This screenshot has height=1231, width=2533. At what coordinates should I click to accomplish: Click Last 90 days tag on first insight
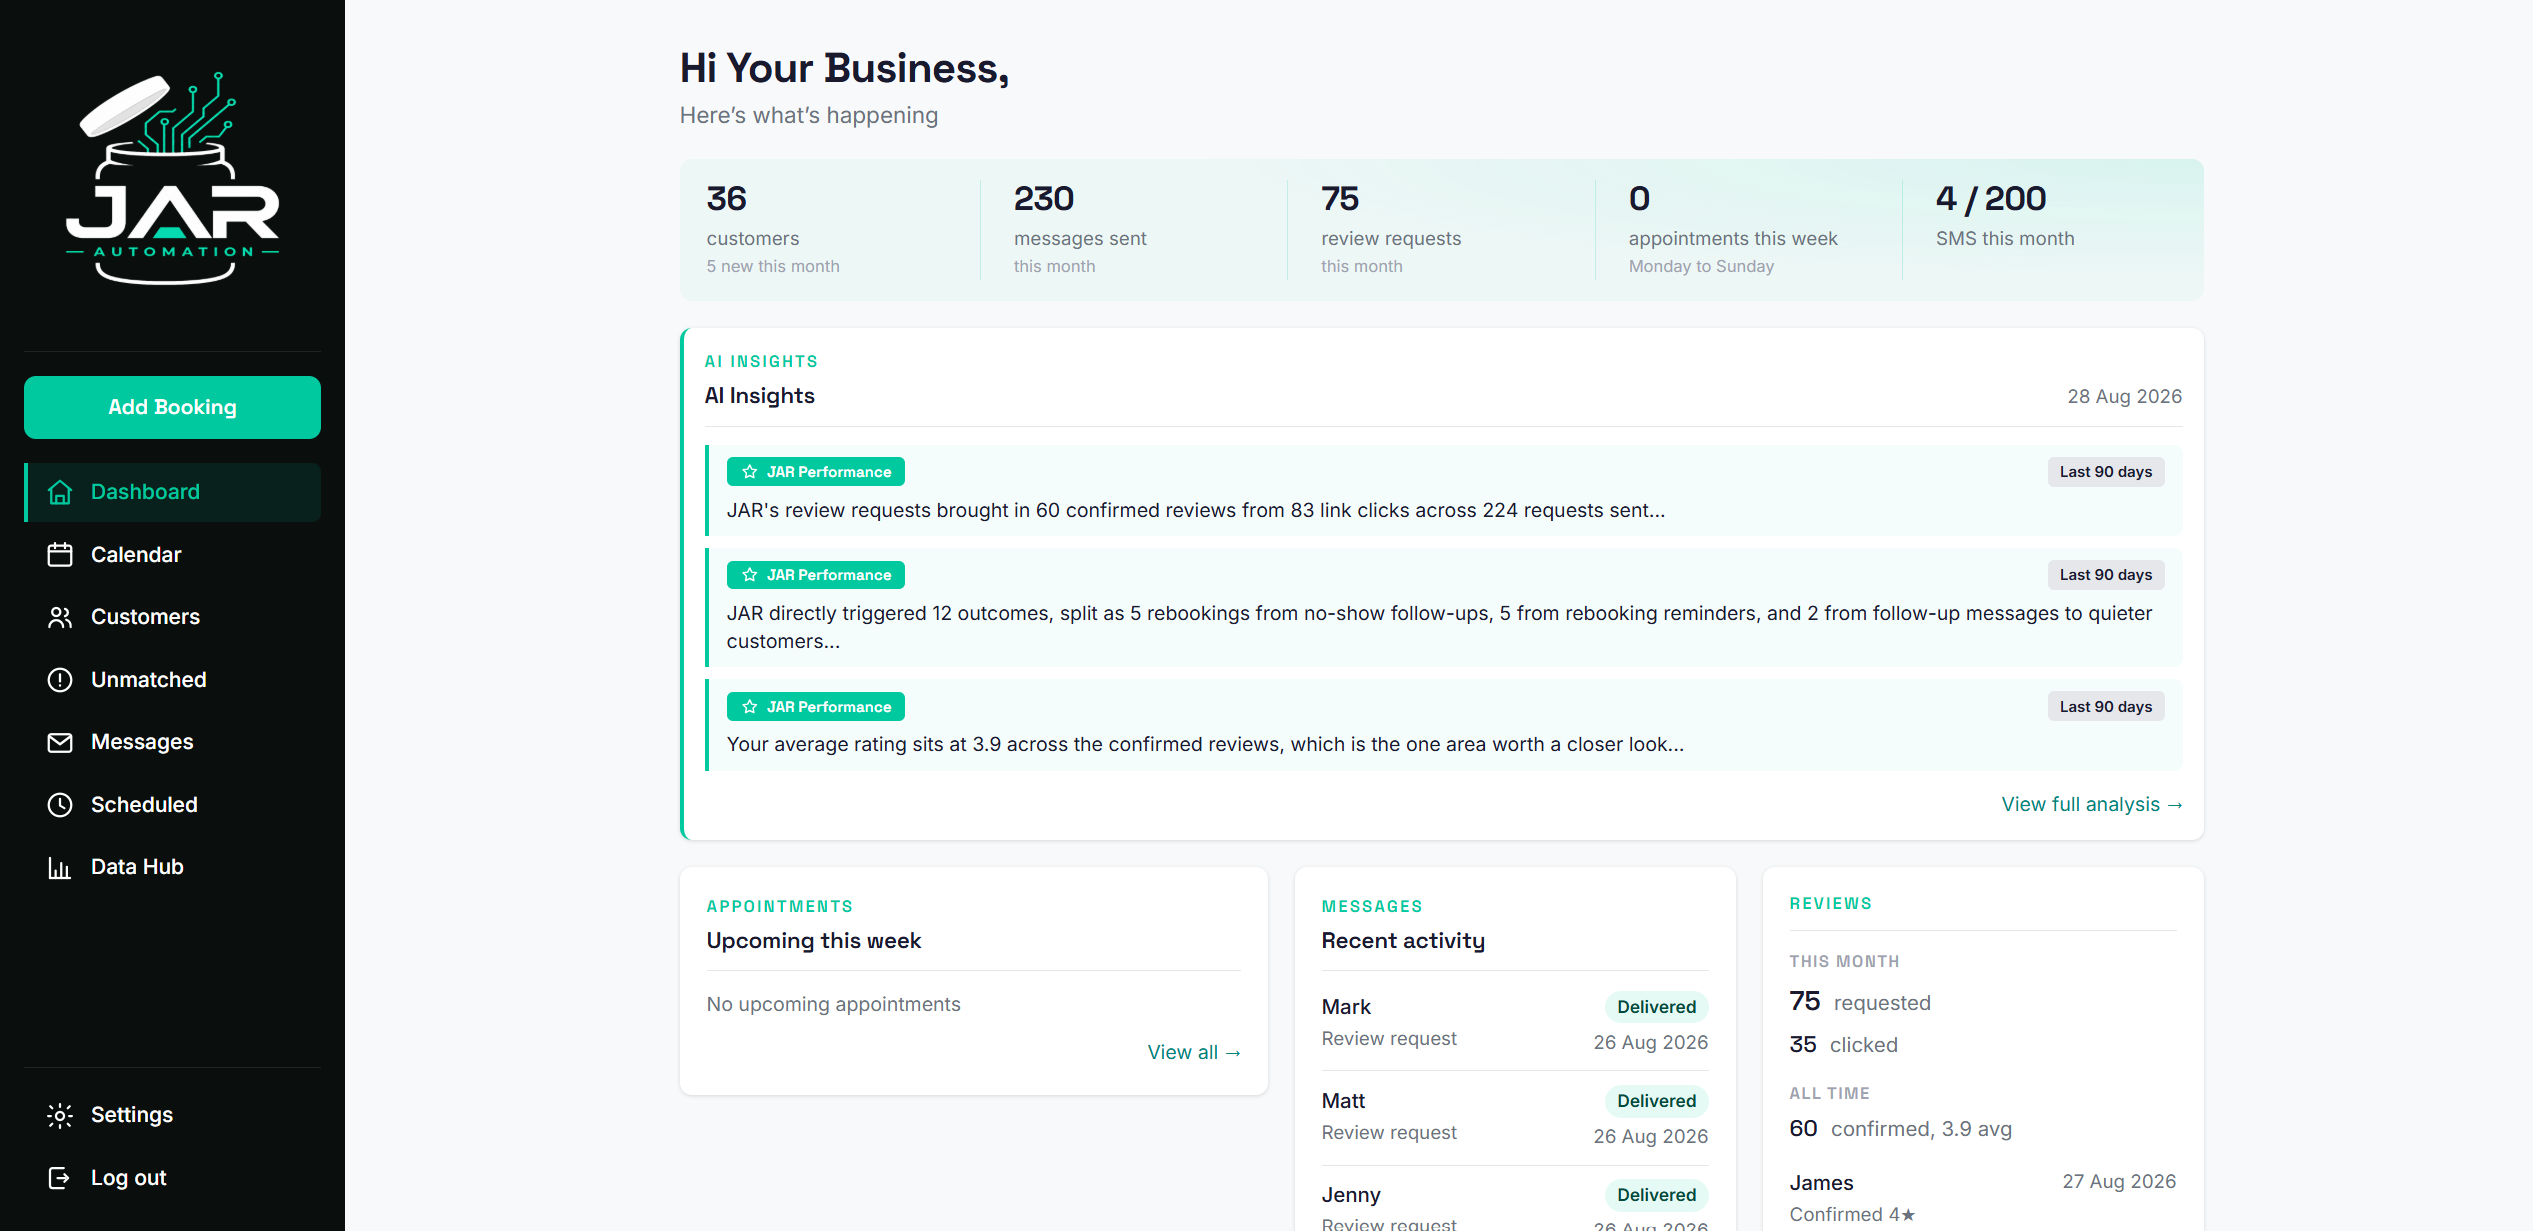click(2105, 472)
